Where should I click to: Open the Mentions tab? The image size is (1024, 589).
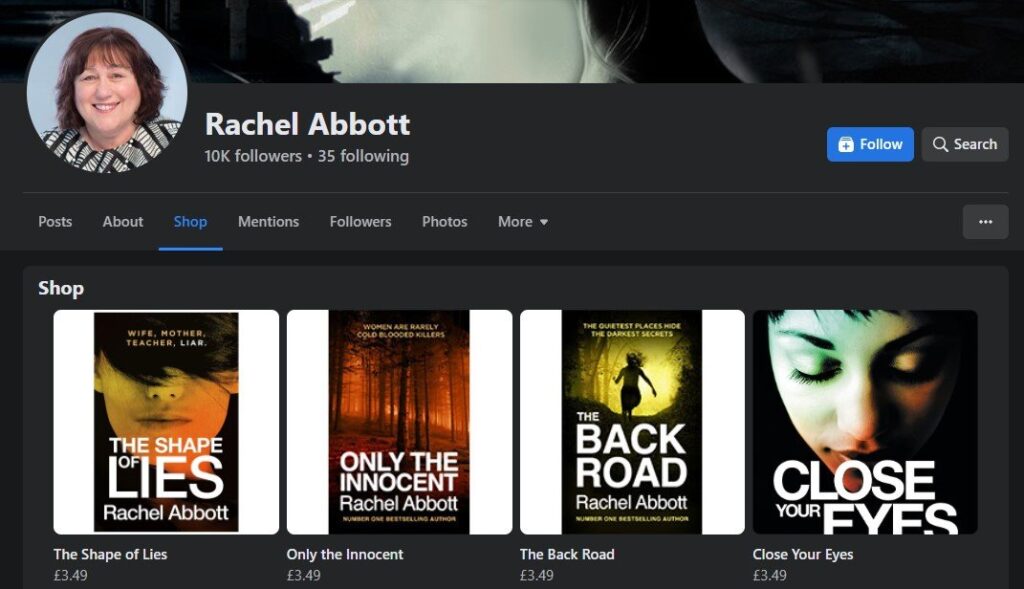268,221
